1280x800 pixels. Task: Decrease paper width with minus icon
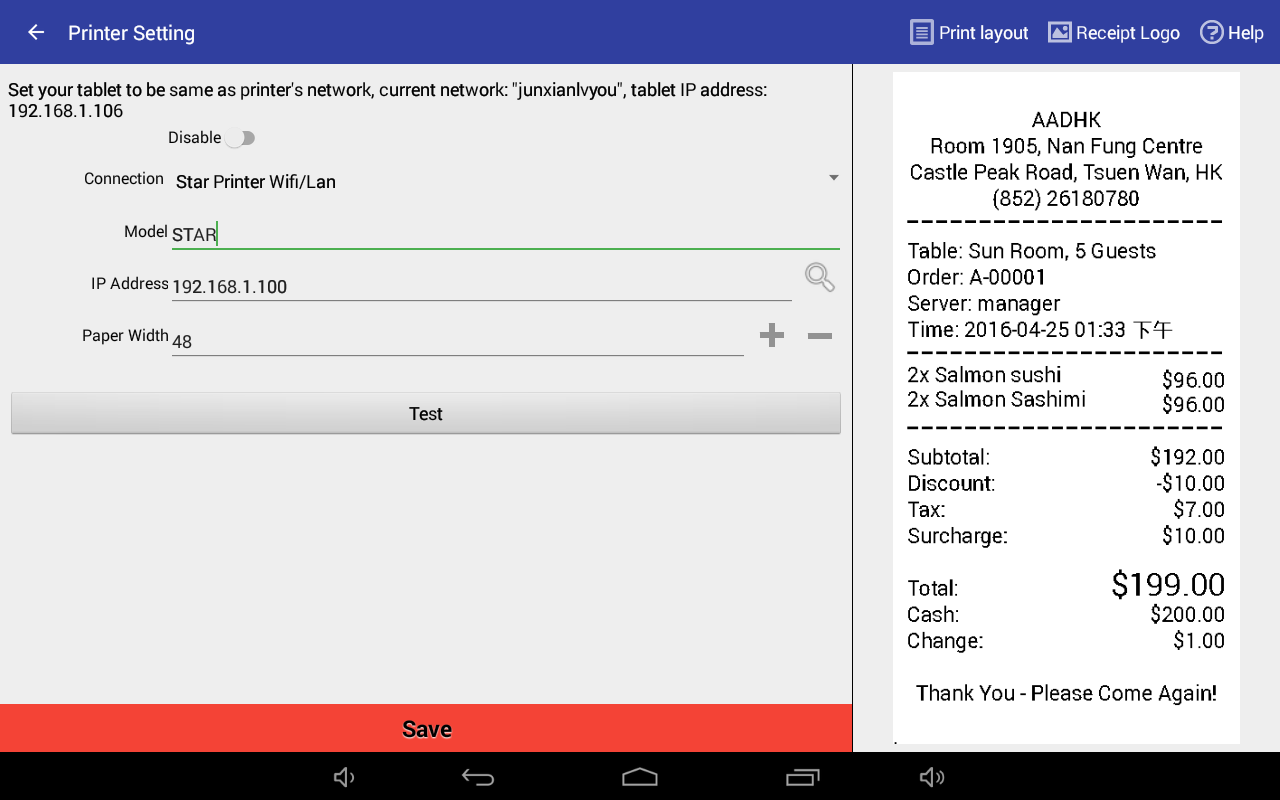click(x=820, y=336)
